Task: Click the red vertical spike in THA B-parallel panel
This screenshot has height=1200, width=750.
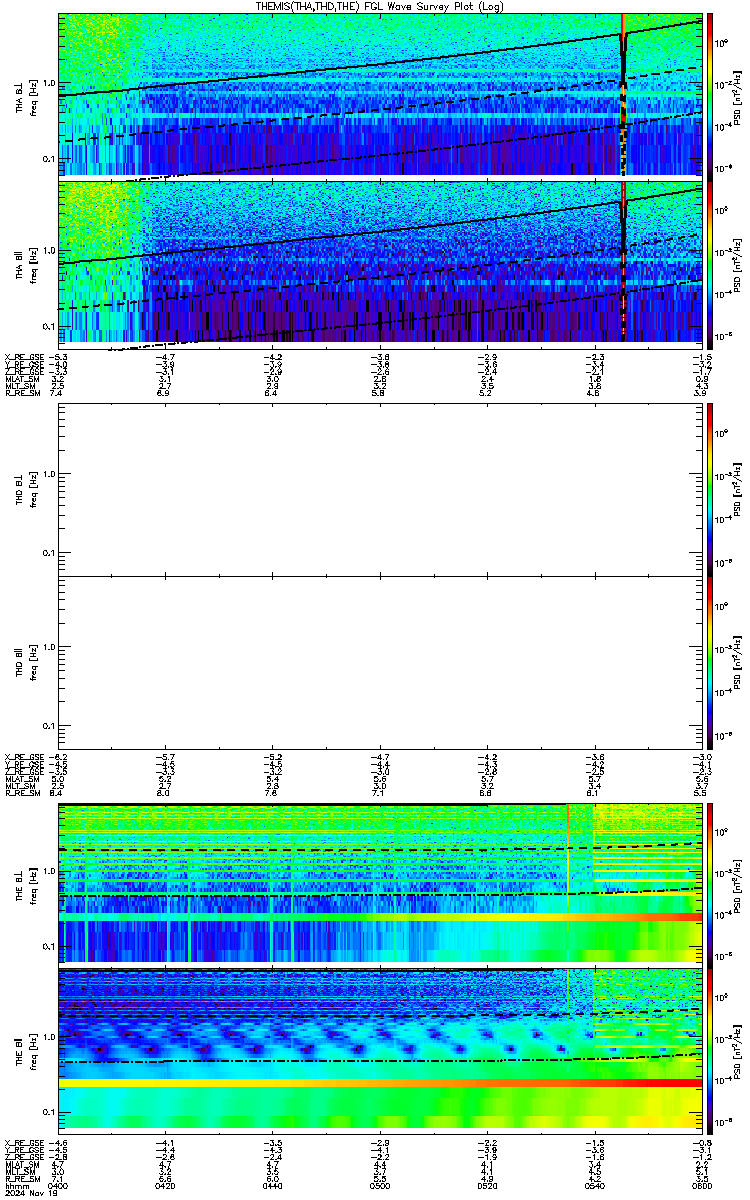Action: pos(623,263)
